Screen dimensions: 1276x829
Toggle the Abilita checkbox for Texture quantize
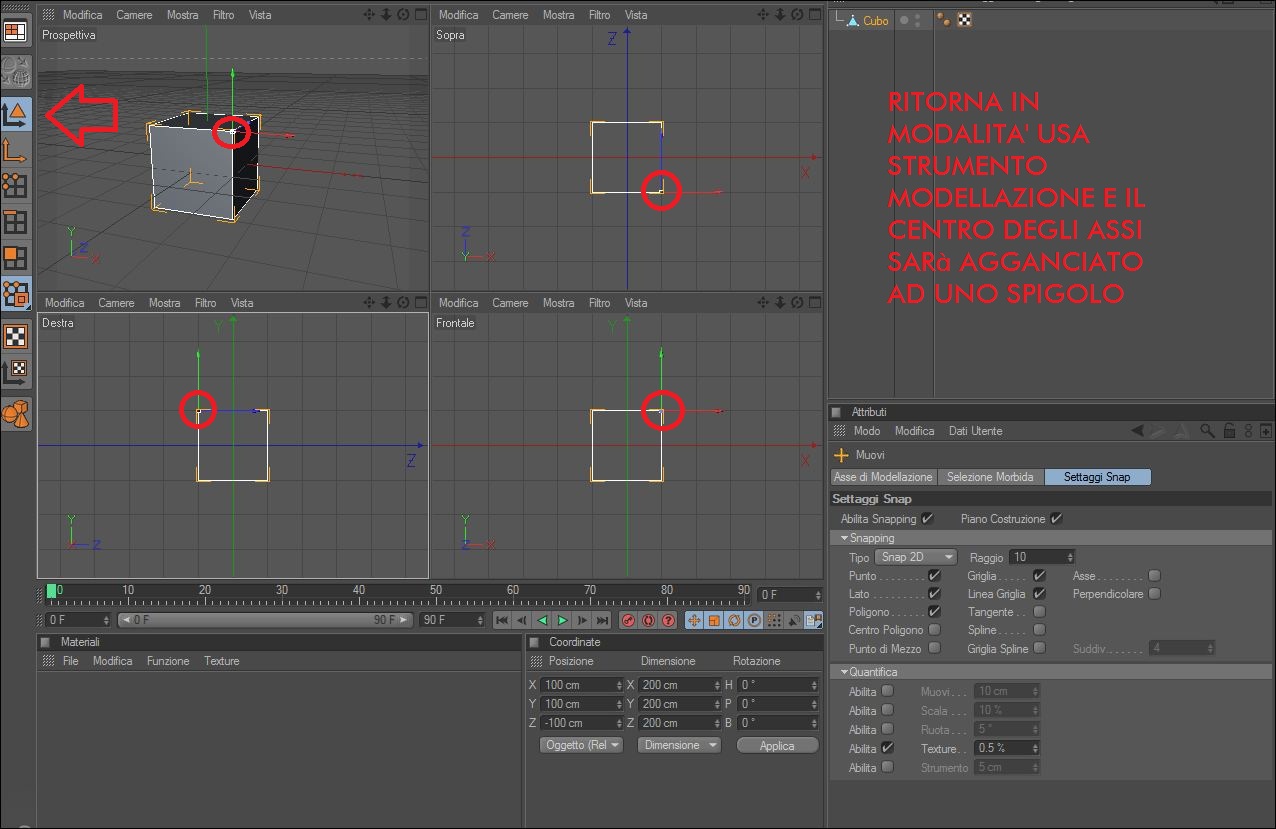(887, 748)
